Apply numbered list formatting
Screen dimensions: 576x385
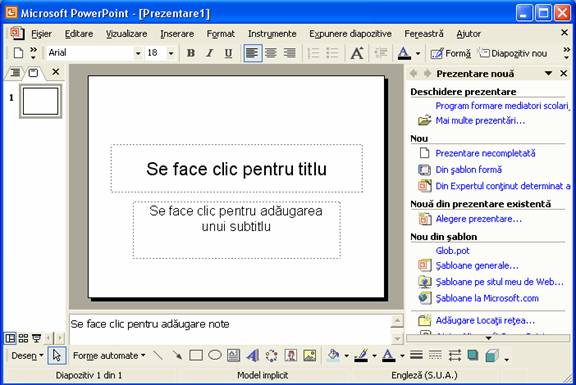[x=313, y=53]
